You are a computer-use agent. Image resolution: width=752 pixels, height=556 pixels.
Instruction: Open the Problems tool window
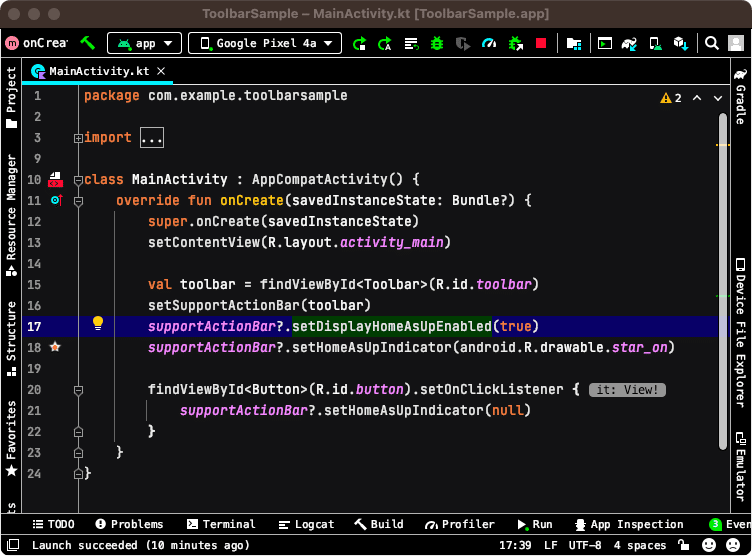click(x=129, y=524)
